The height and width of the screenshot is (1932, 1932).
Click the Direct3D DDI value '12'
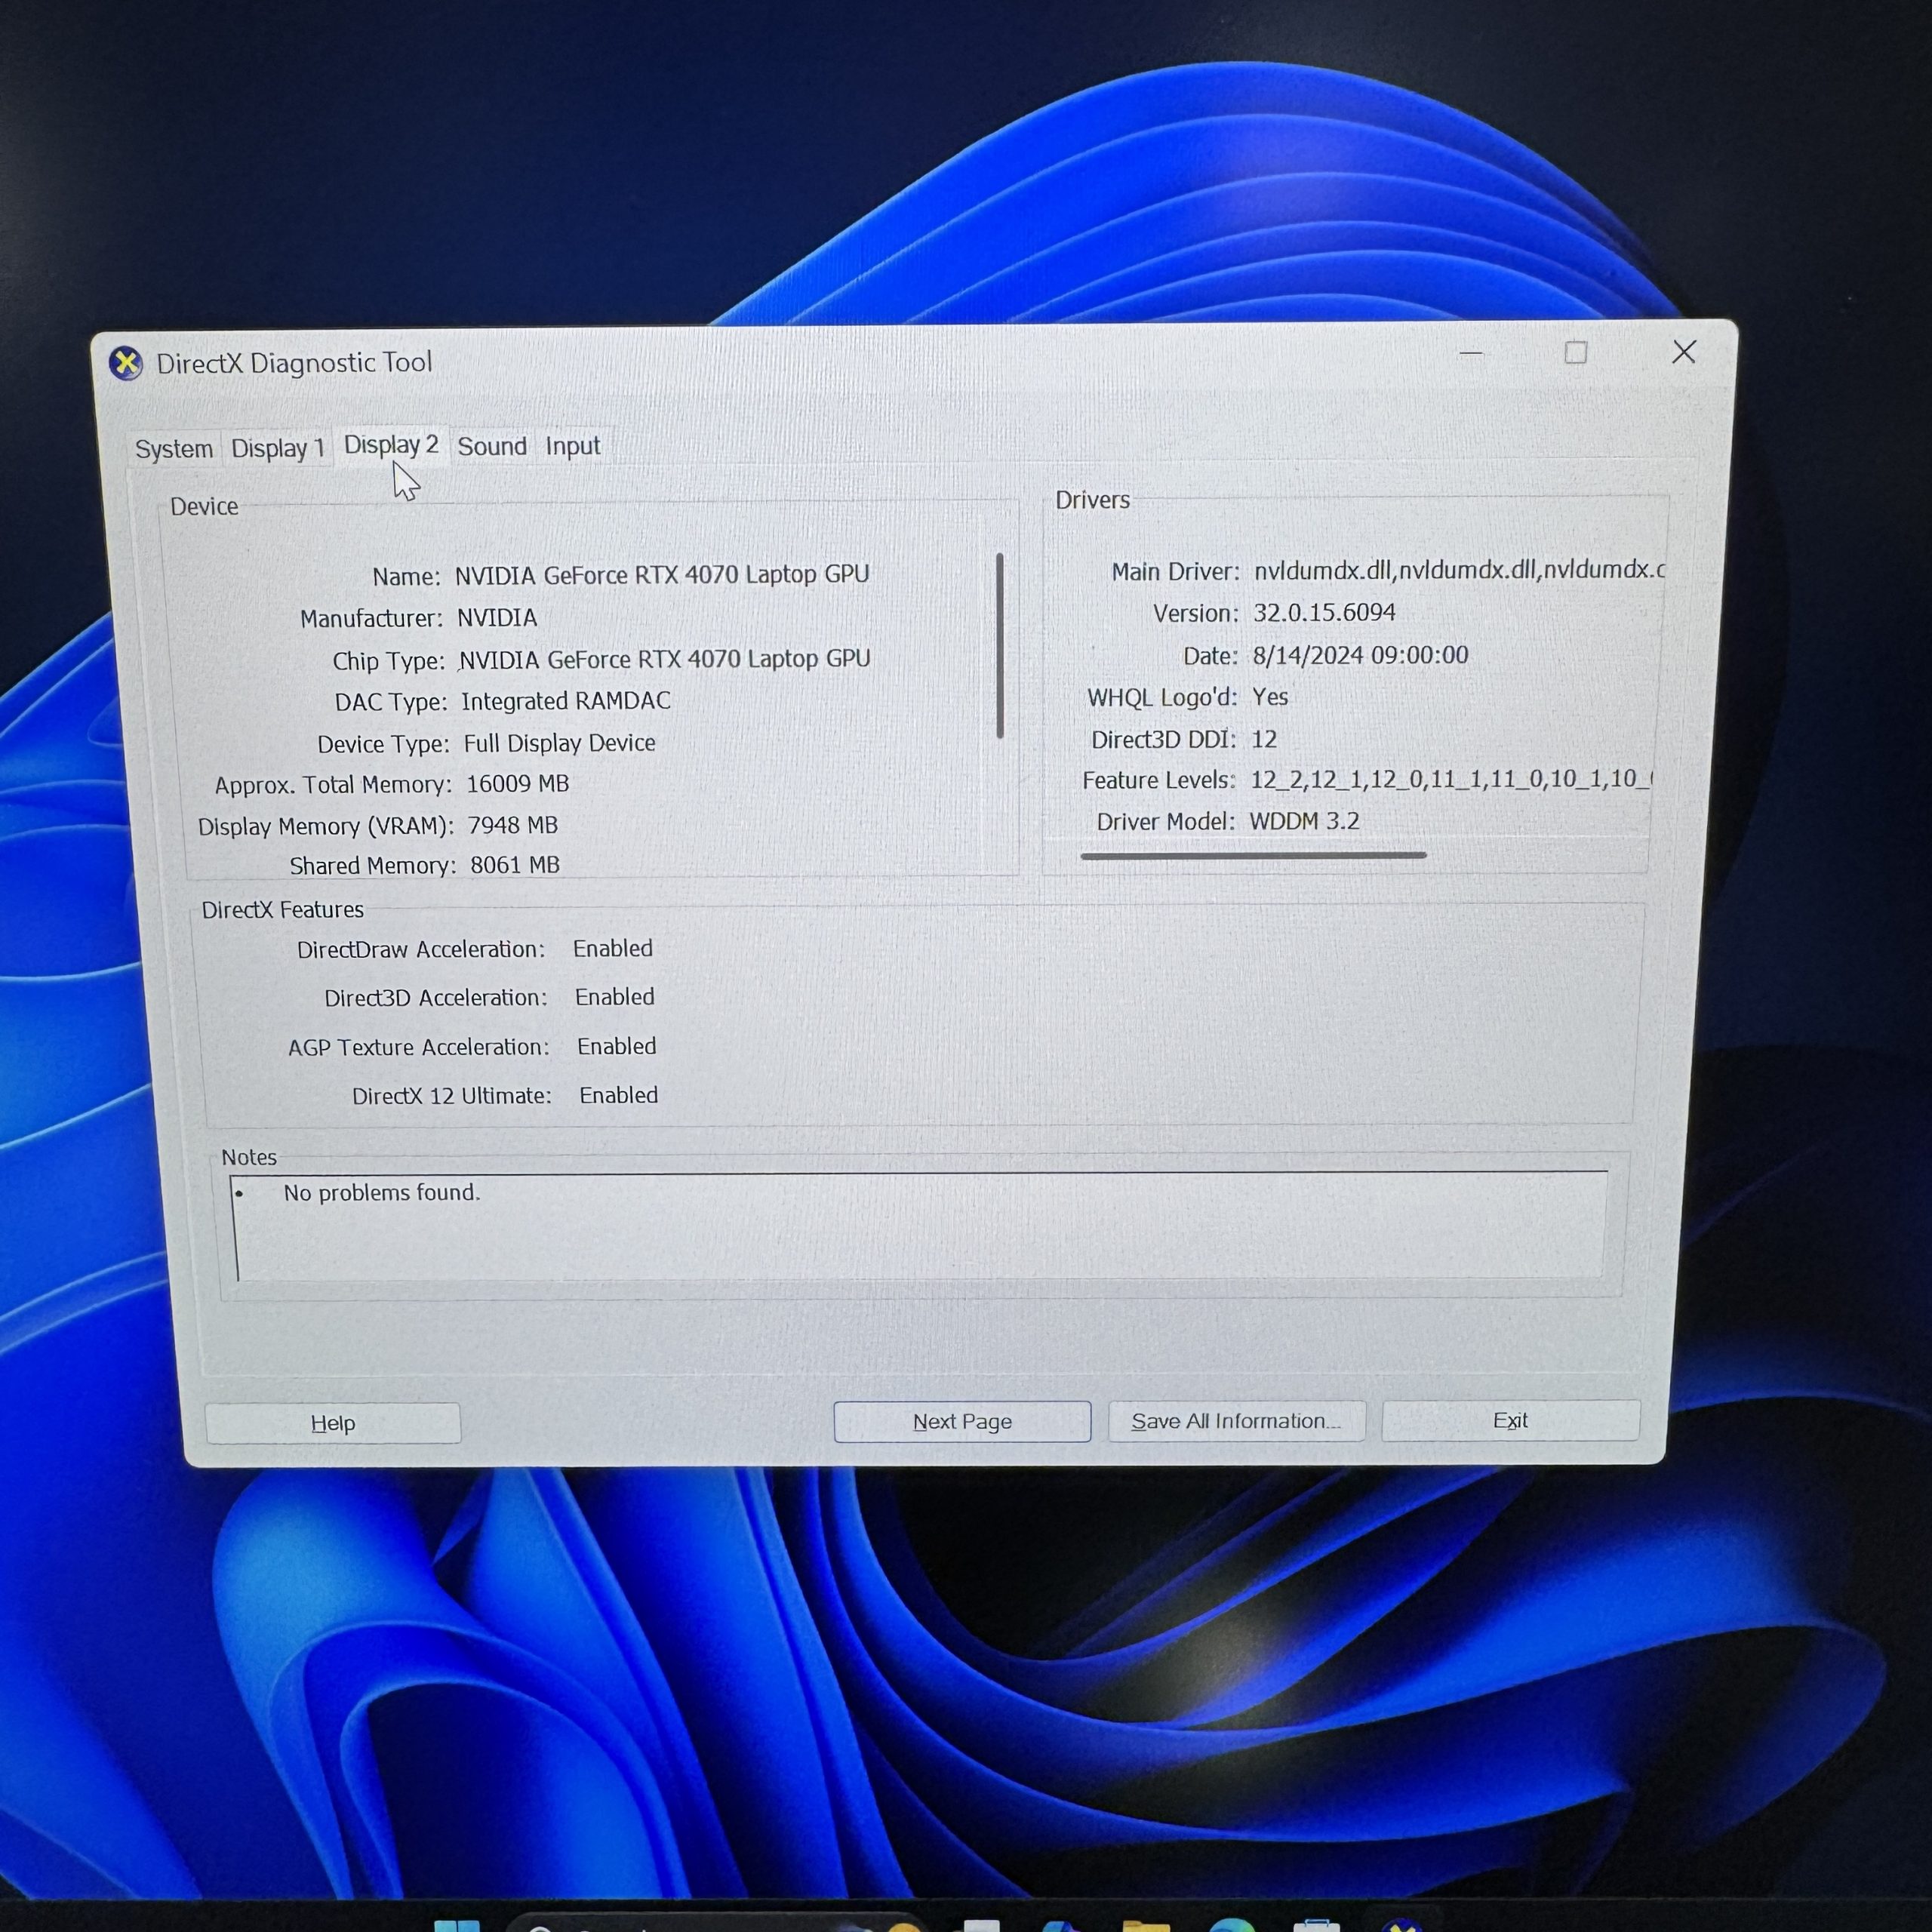coord(1264,739)
